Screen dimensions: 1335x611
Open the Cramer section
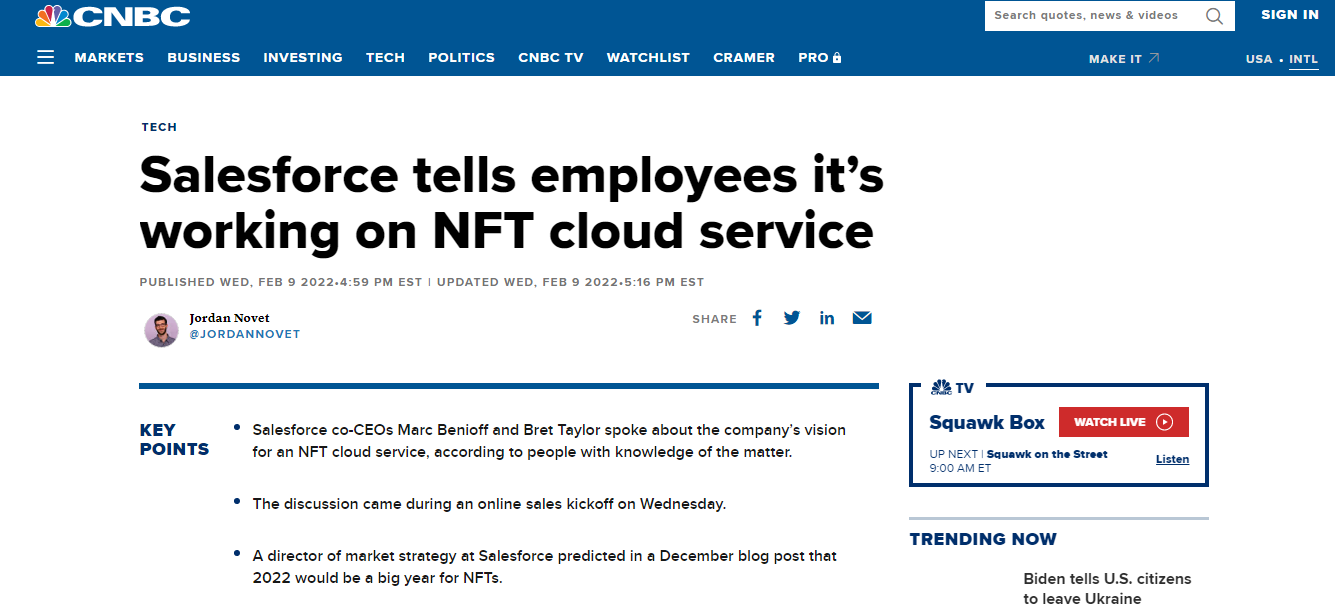744,58
